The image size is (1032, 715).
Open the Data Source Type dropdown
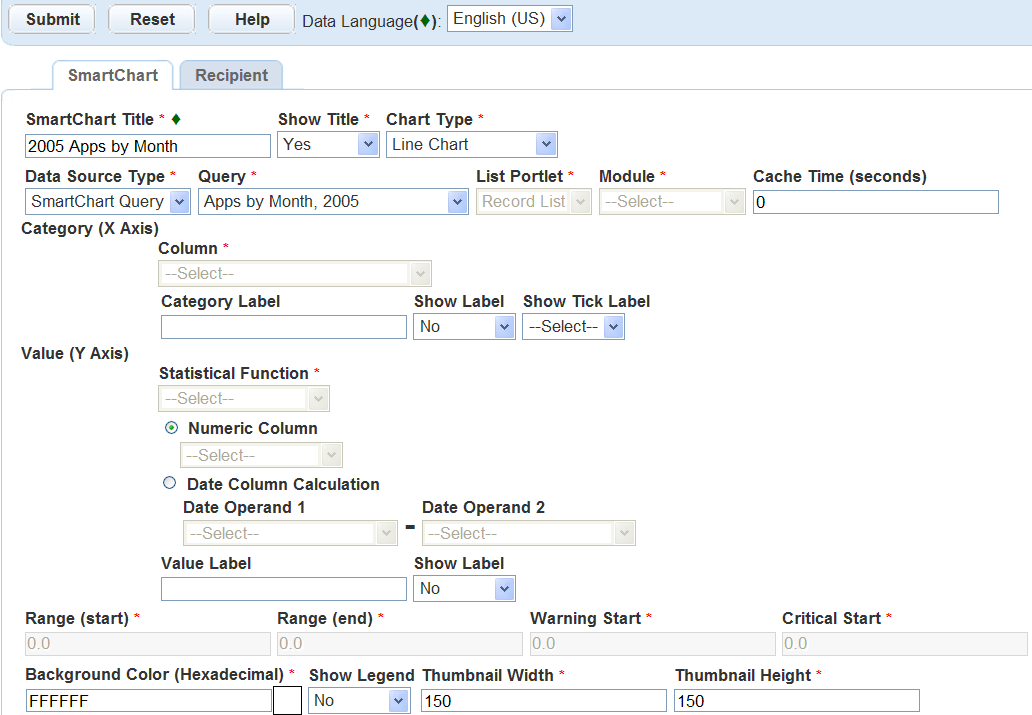tap(108, 202)
